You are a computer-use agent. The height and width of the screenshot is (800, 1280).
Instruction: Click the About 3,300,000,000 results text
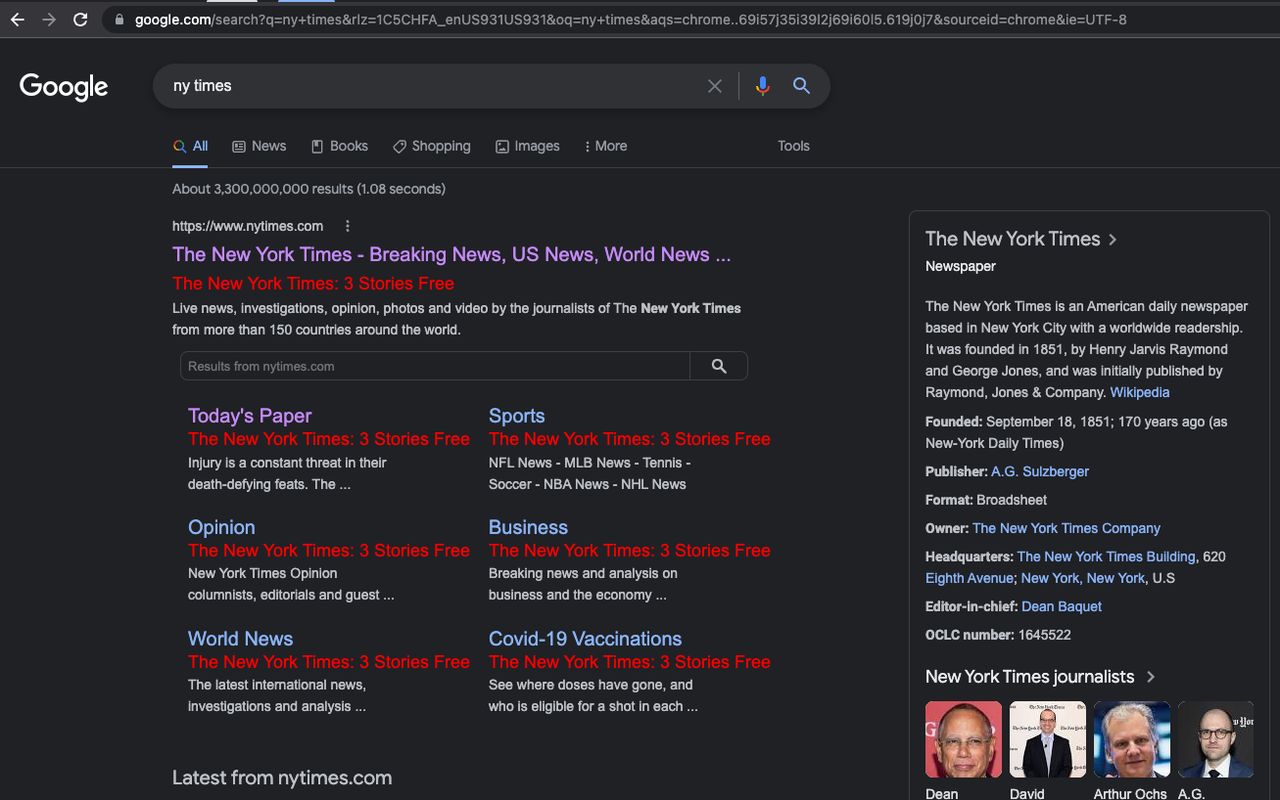click(x=309, y=189)
